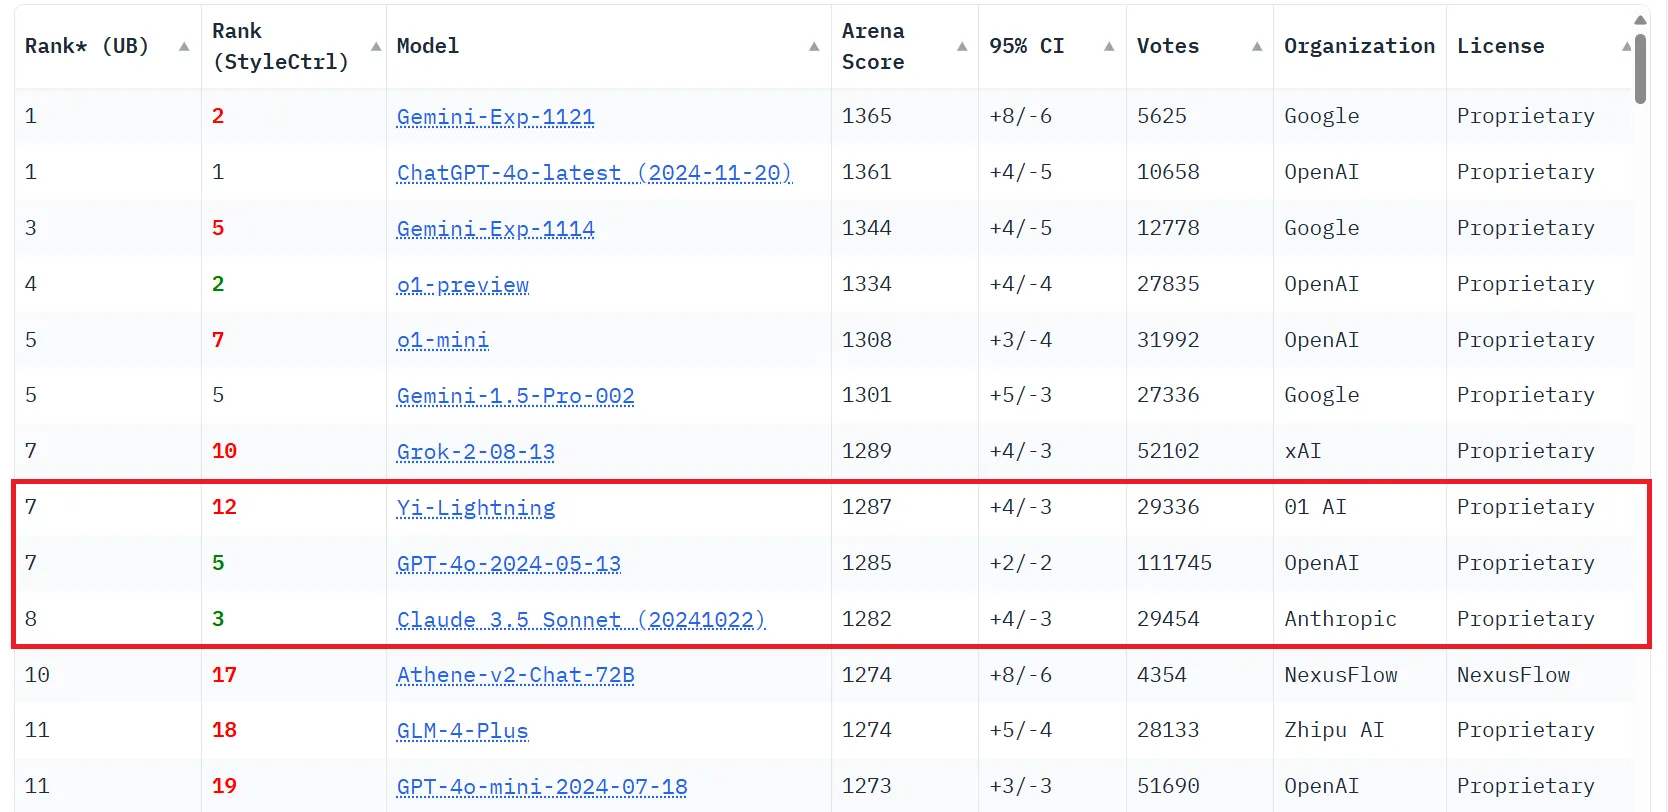This screenshot has width=1668, height=812.
Task: Click the votes count 51690
Action: point(1168,786)
